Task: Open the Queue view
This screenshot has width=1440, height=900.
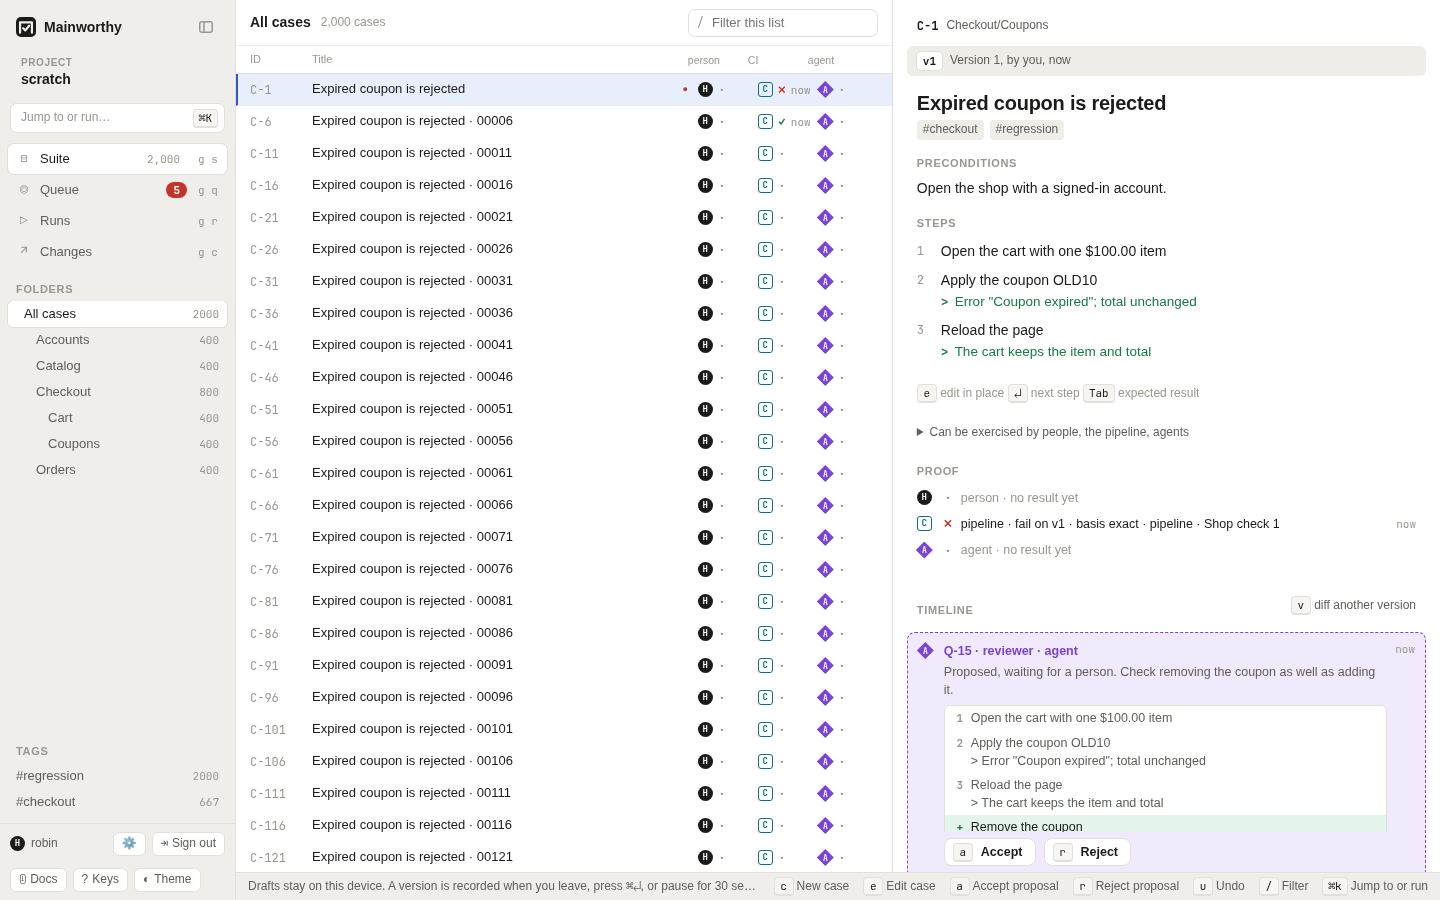Action: (118, 190)
